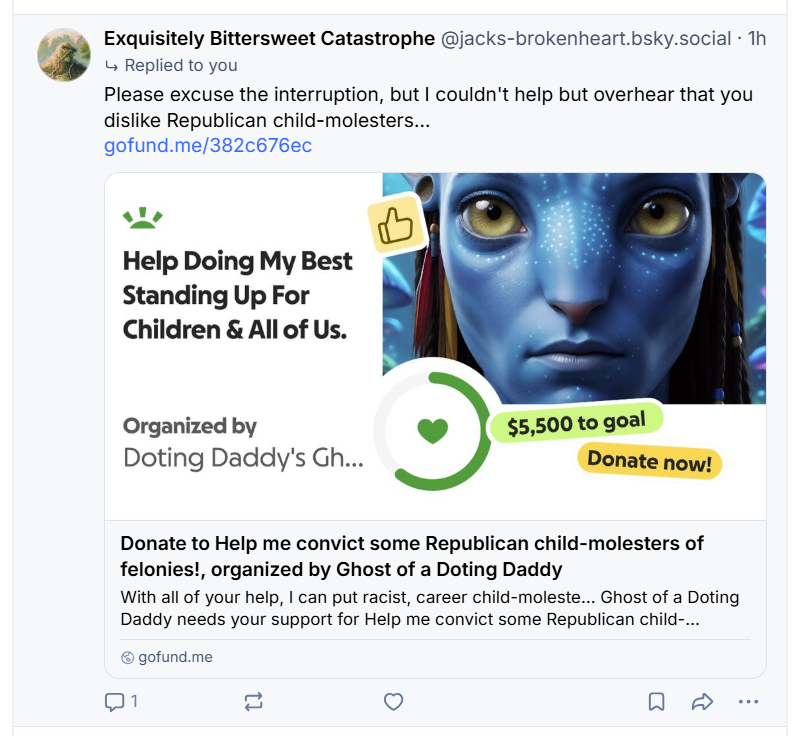
Task: Click the green GoFundMe sunburst logo
Action: pyautogui.click(x=142, y=217)
